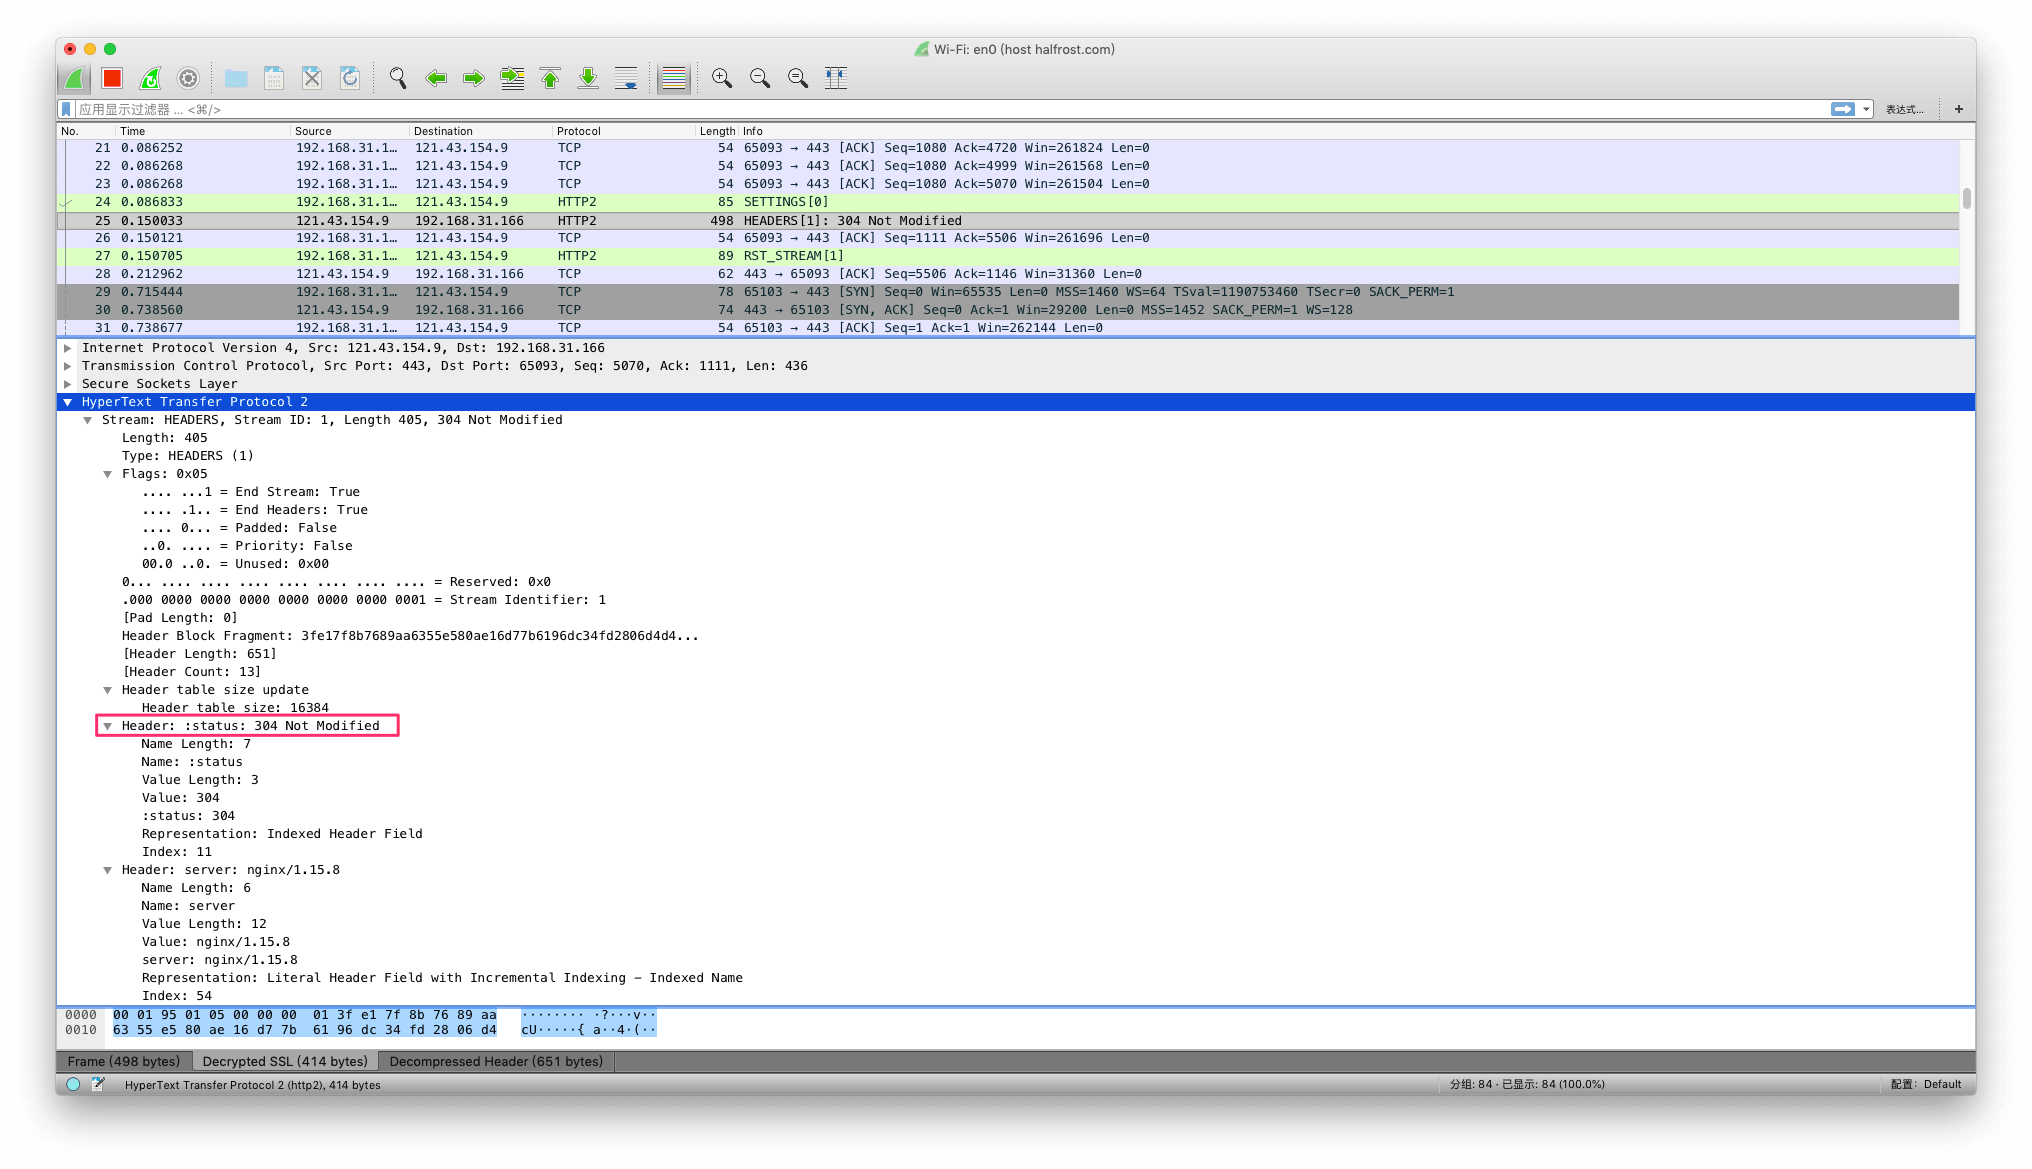
Task: Click hex byte row 0010
Action: (x=360, y=1030)
